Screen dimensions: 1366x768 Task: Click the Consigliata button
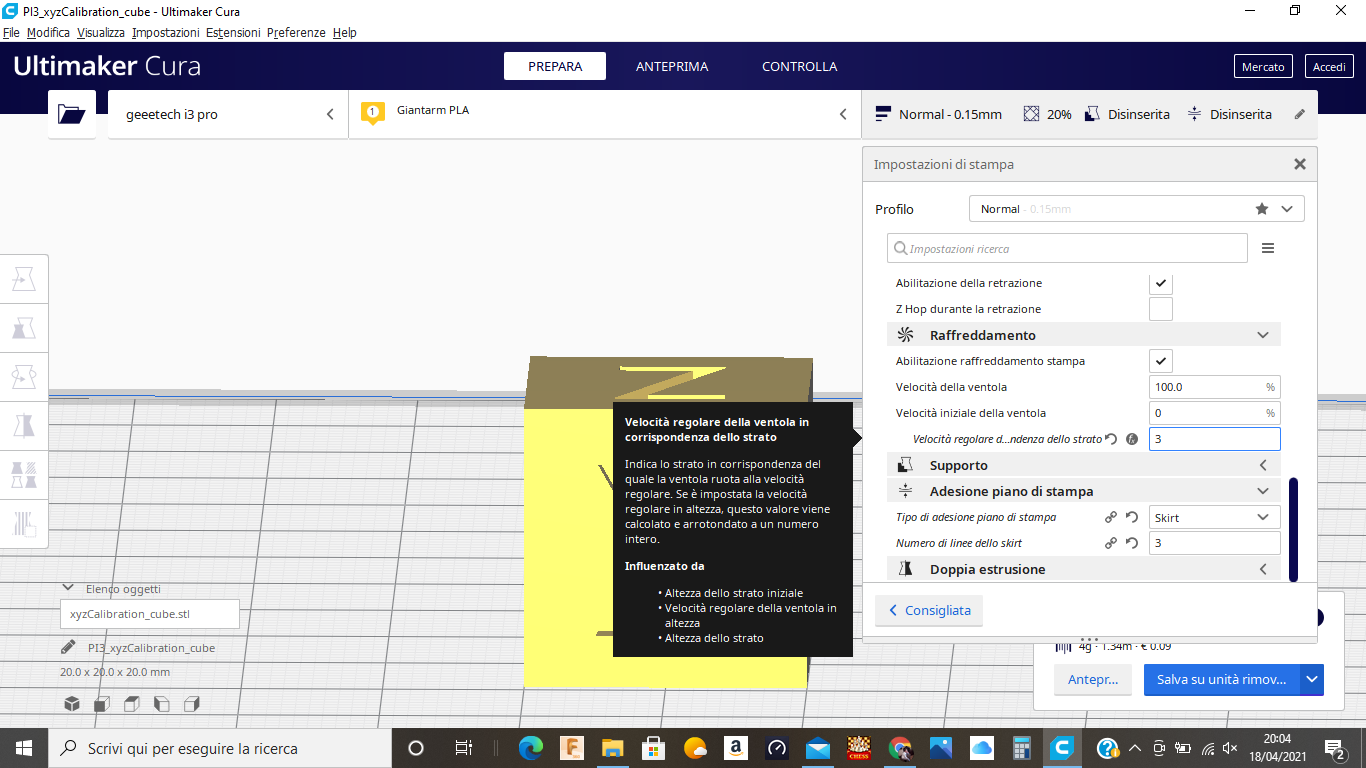(x=929, y=610)
